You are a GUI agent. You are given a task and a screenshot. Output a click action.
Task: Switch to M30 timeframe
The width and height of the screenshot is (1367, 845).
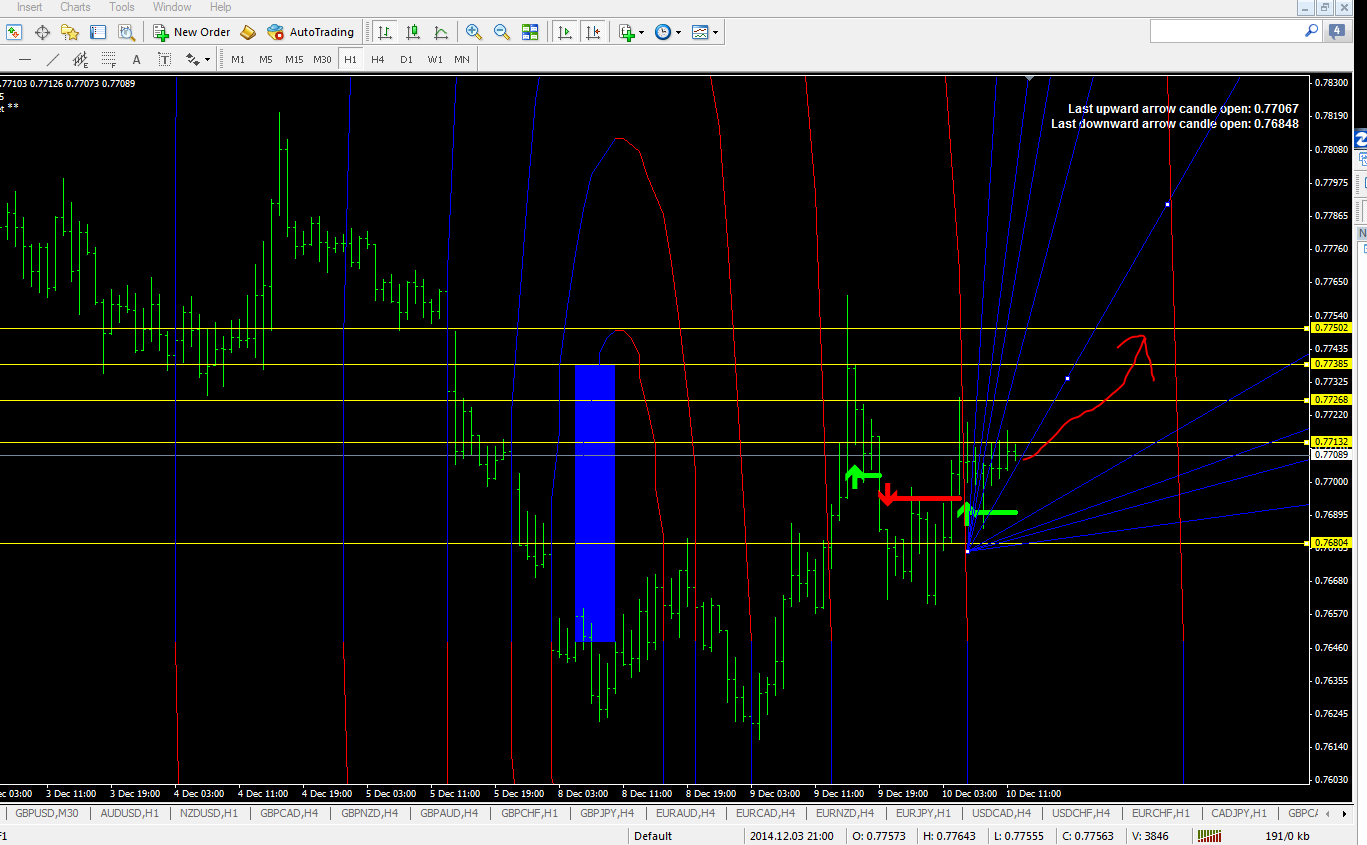[x=322, y=59]
